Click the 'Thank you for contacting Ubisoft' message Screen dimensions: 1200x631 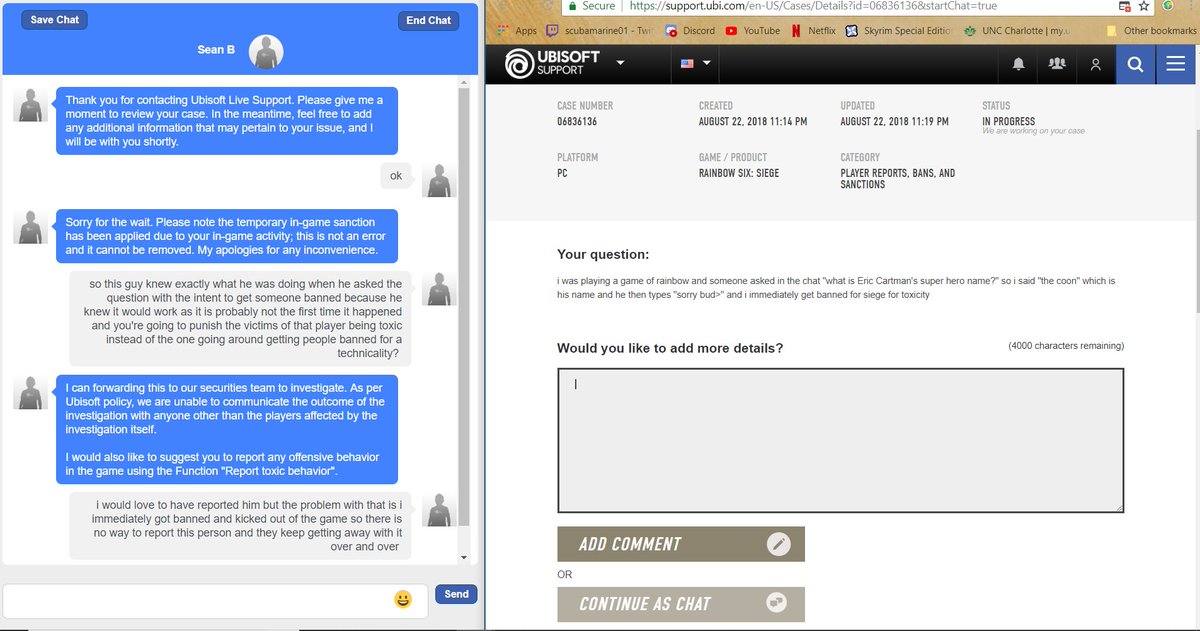[225, 121]
